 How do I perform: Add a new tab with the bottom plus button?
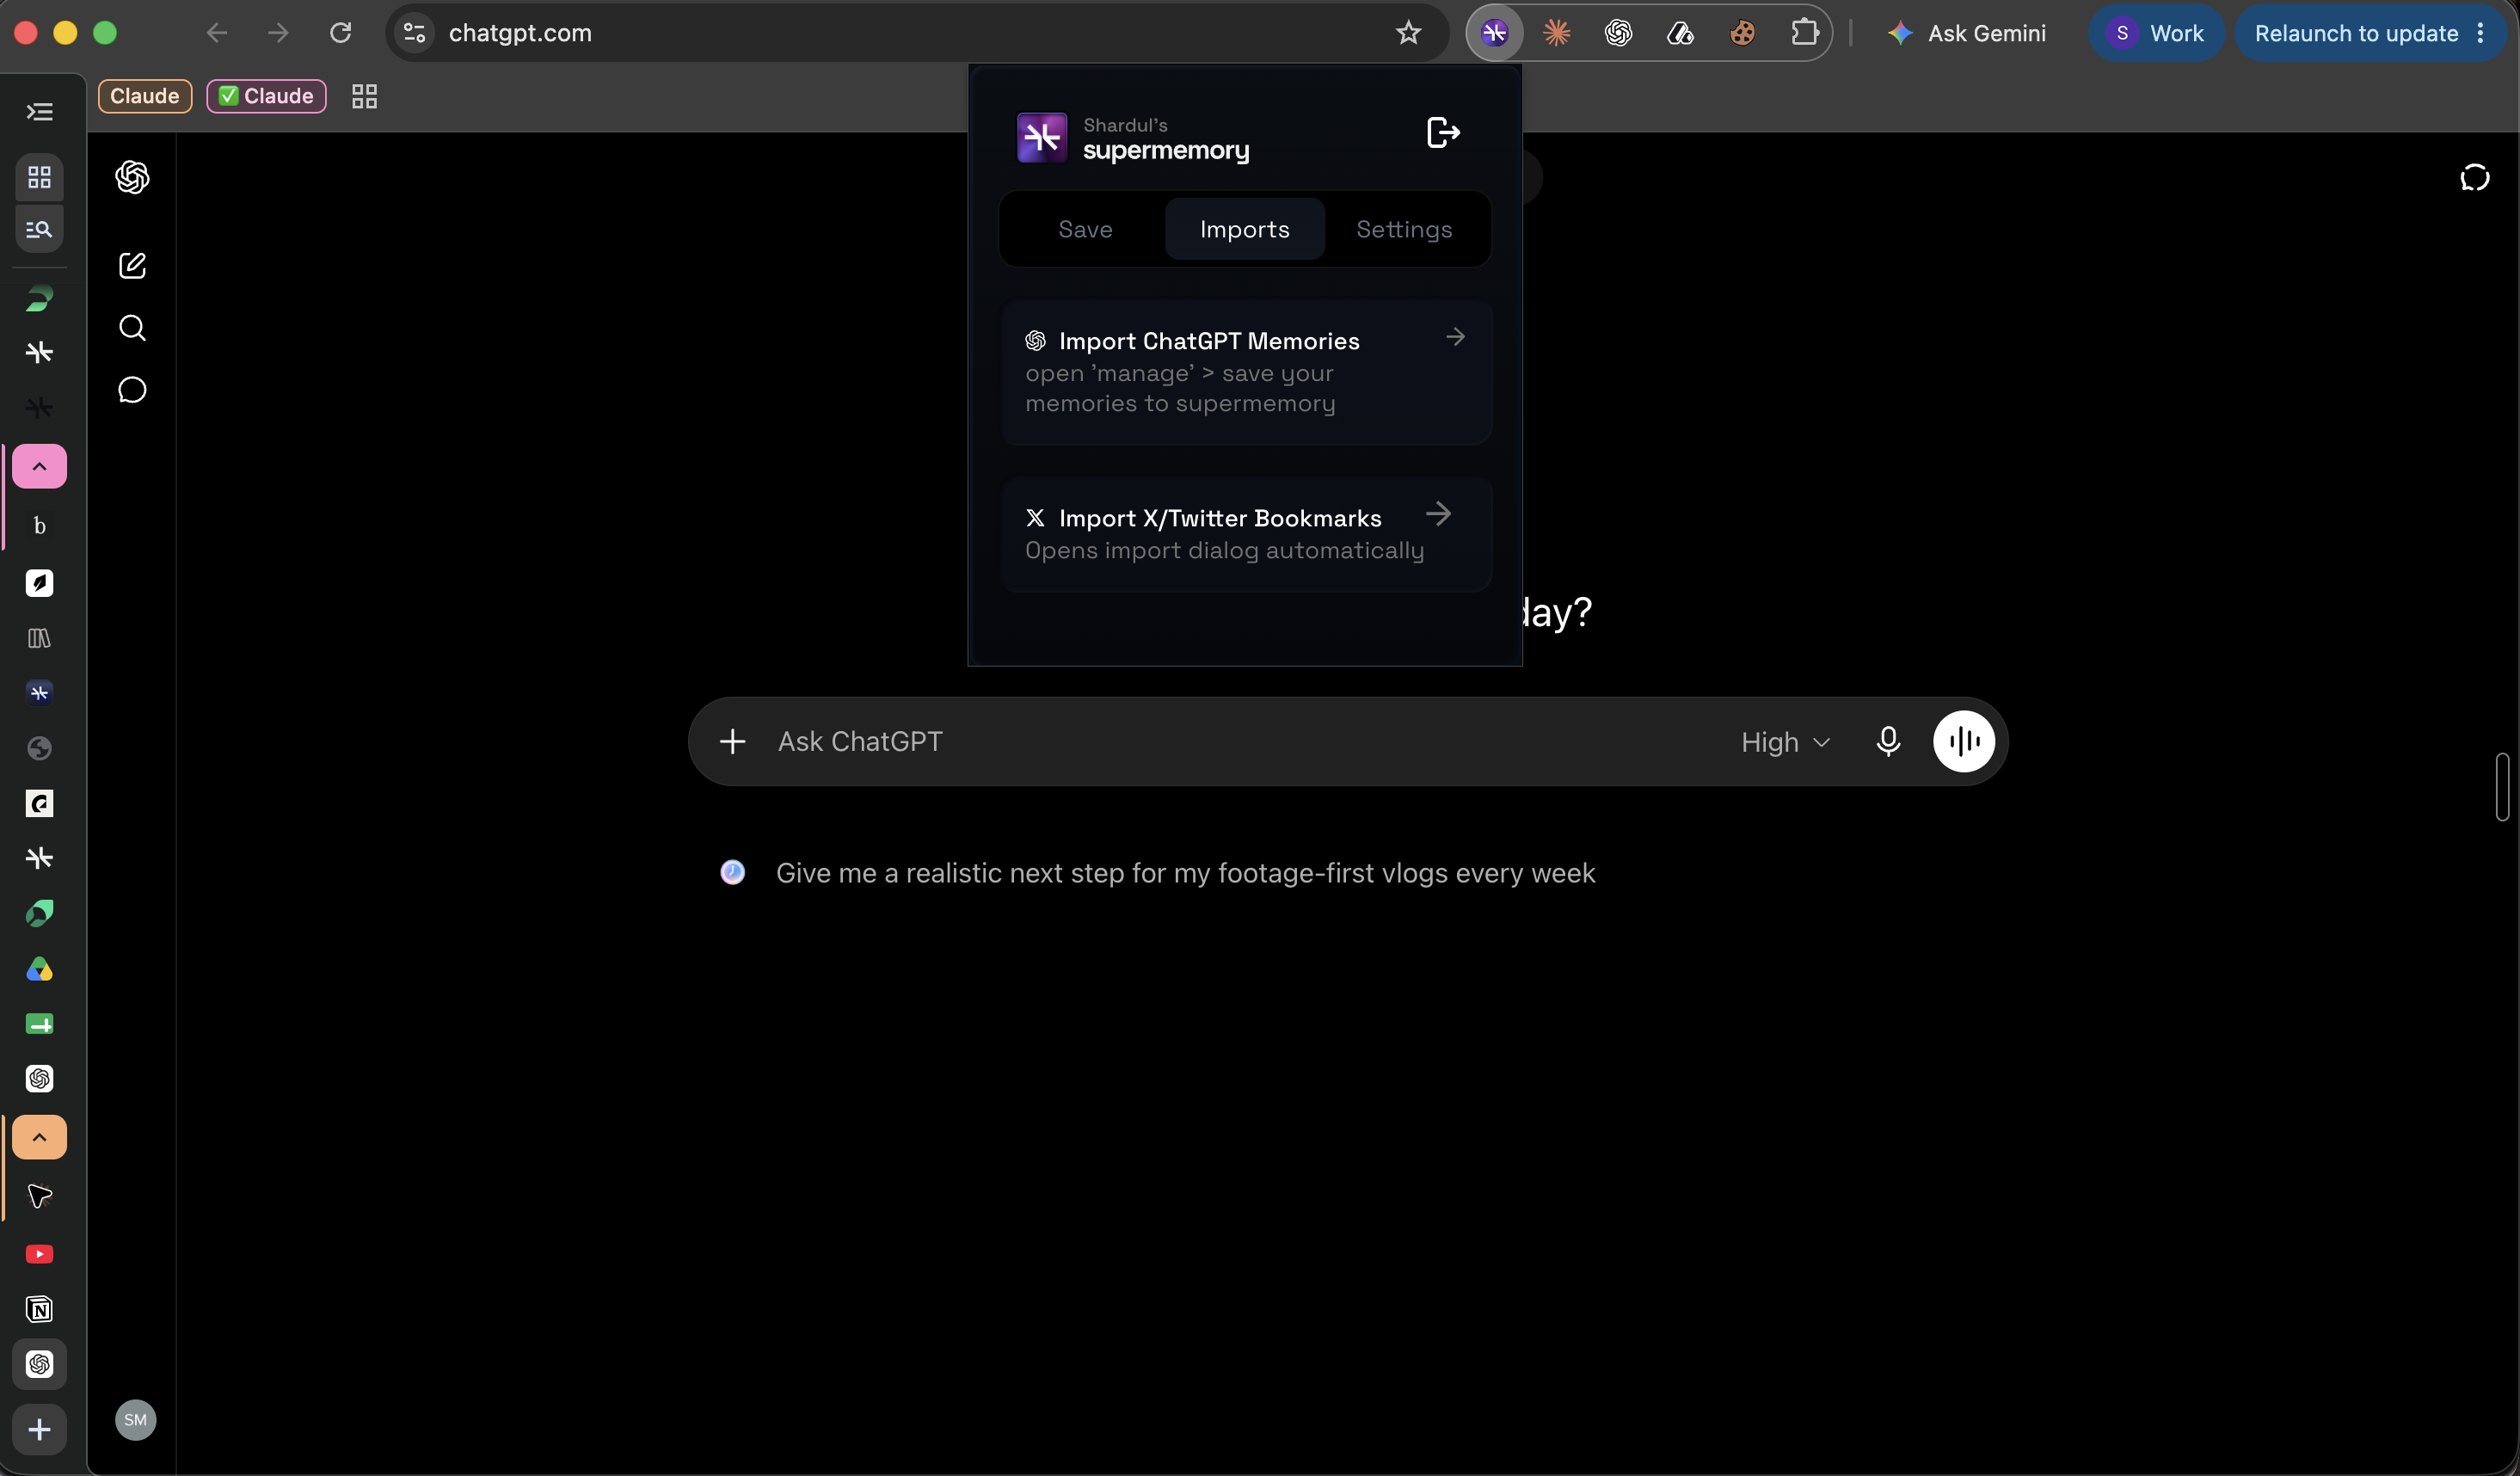39,1430
